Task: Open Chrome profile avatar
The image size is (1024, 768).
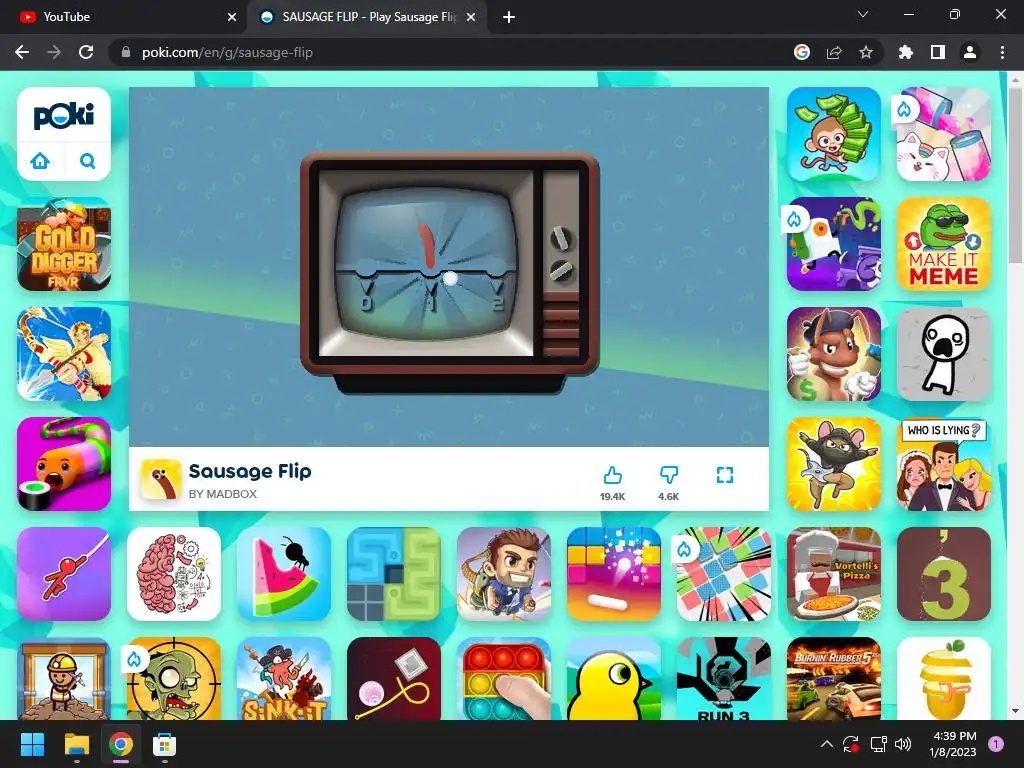Action: [x=970, y=52]
